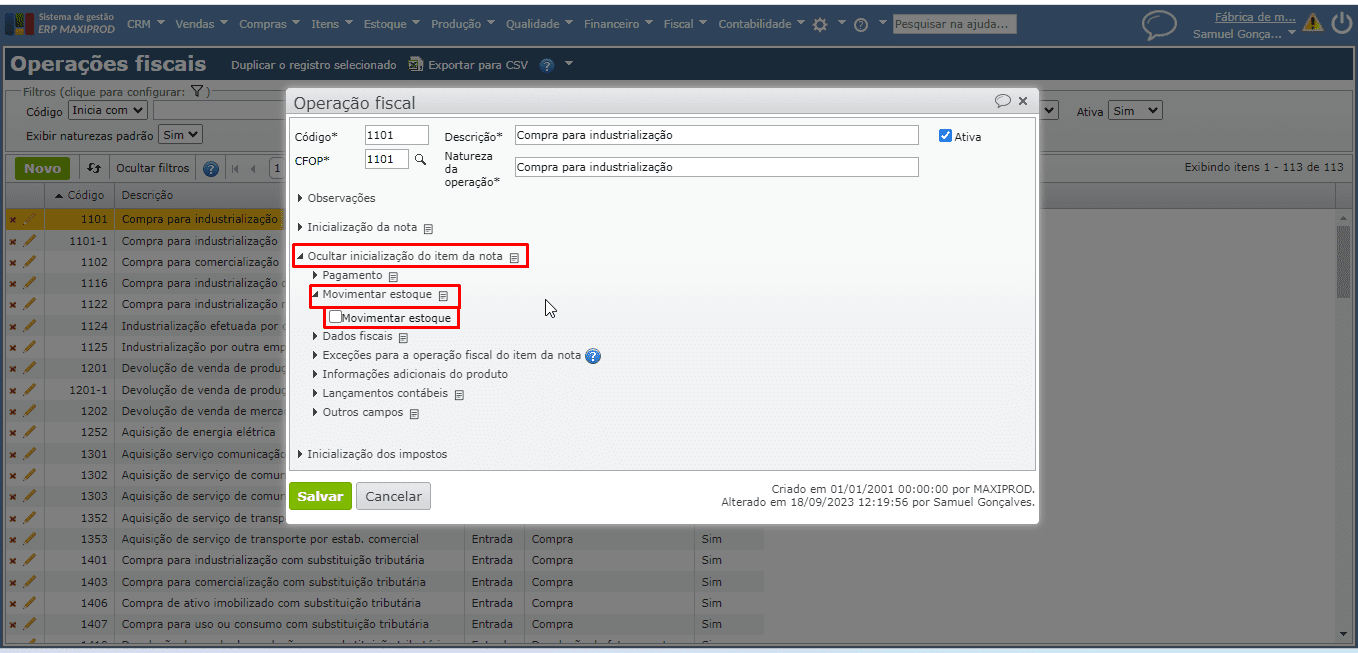This screenshot has height=653, width=1358.
Task: Open the dialog comment bubble icon
Action: [1002, 101]
